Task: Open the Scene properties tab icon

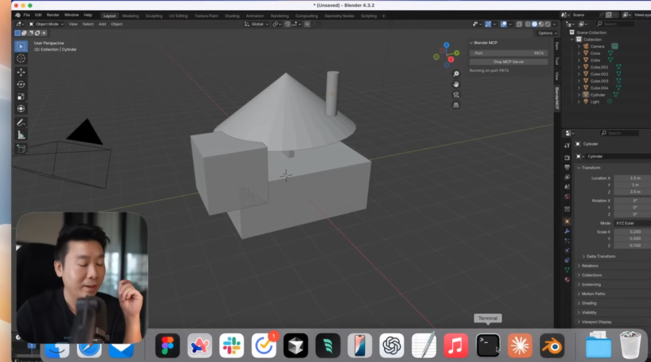Action: pos(567,187)
